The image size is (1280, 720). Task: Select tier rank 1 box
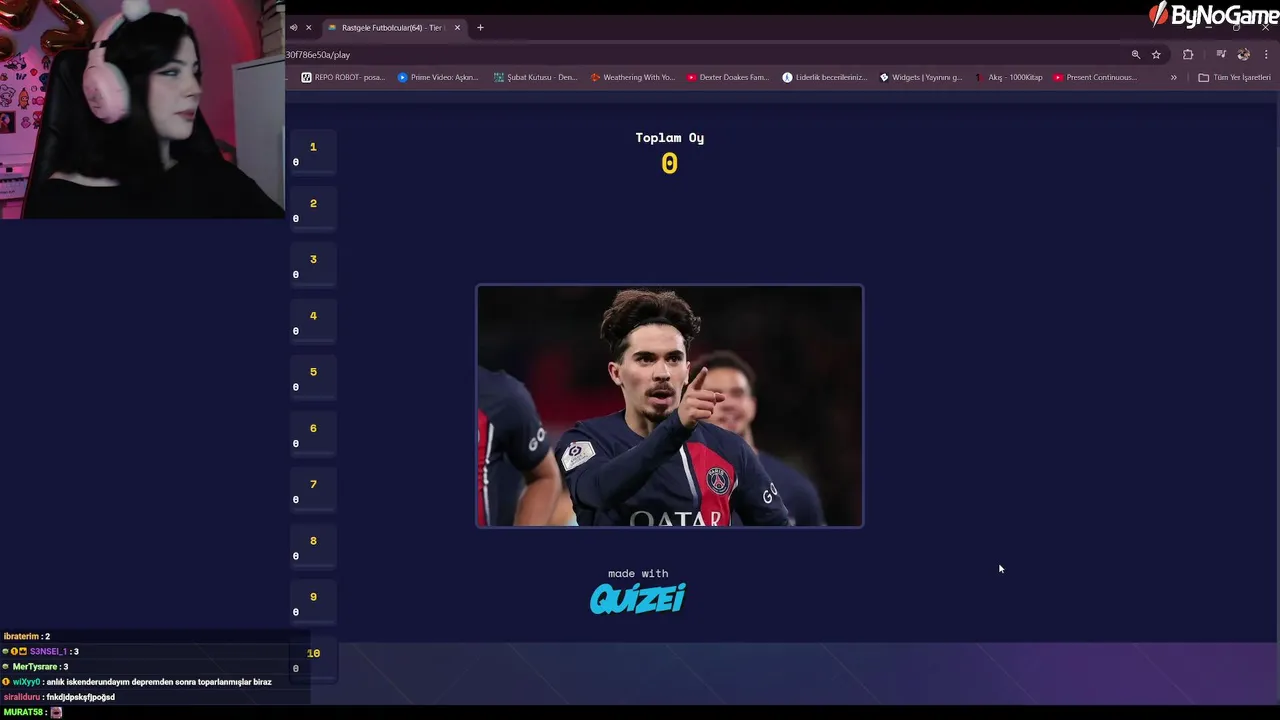coord(313,153)
